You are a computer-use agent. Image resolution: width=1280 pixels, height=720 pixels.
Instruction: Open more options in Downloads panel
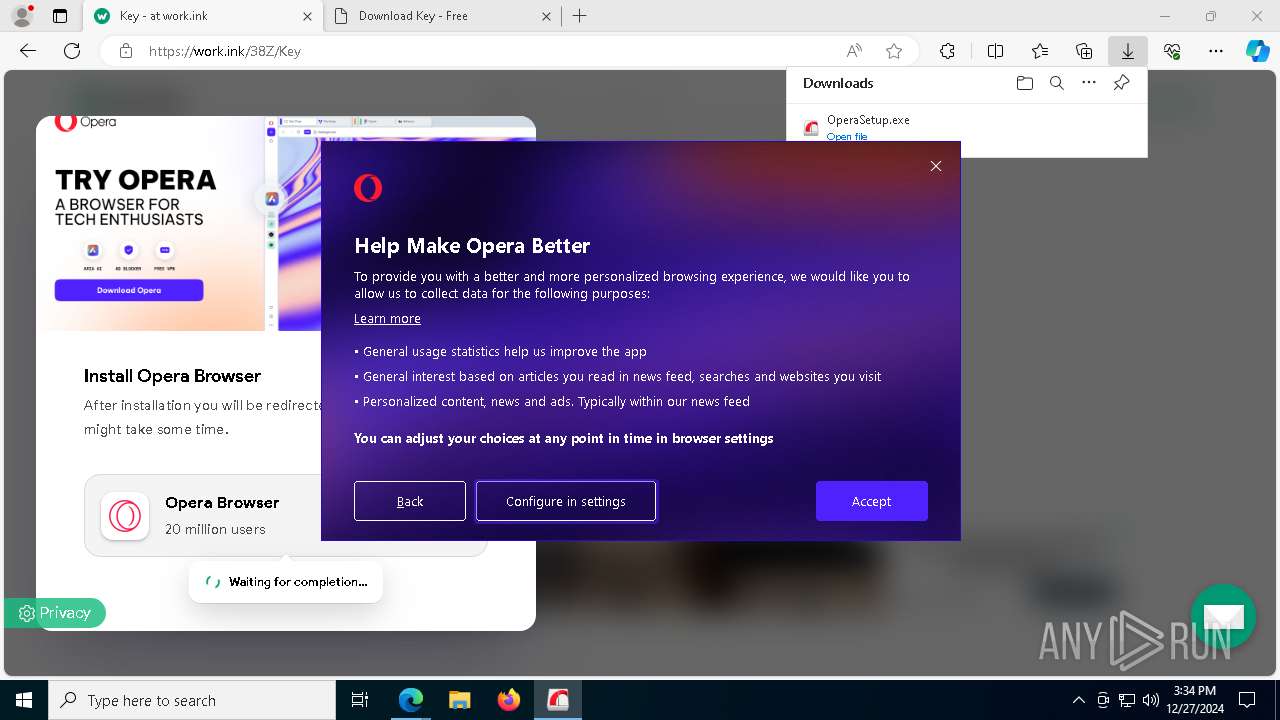coord(1089,83)
